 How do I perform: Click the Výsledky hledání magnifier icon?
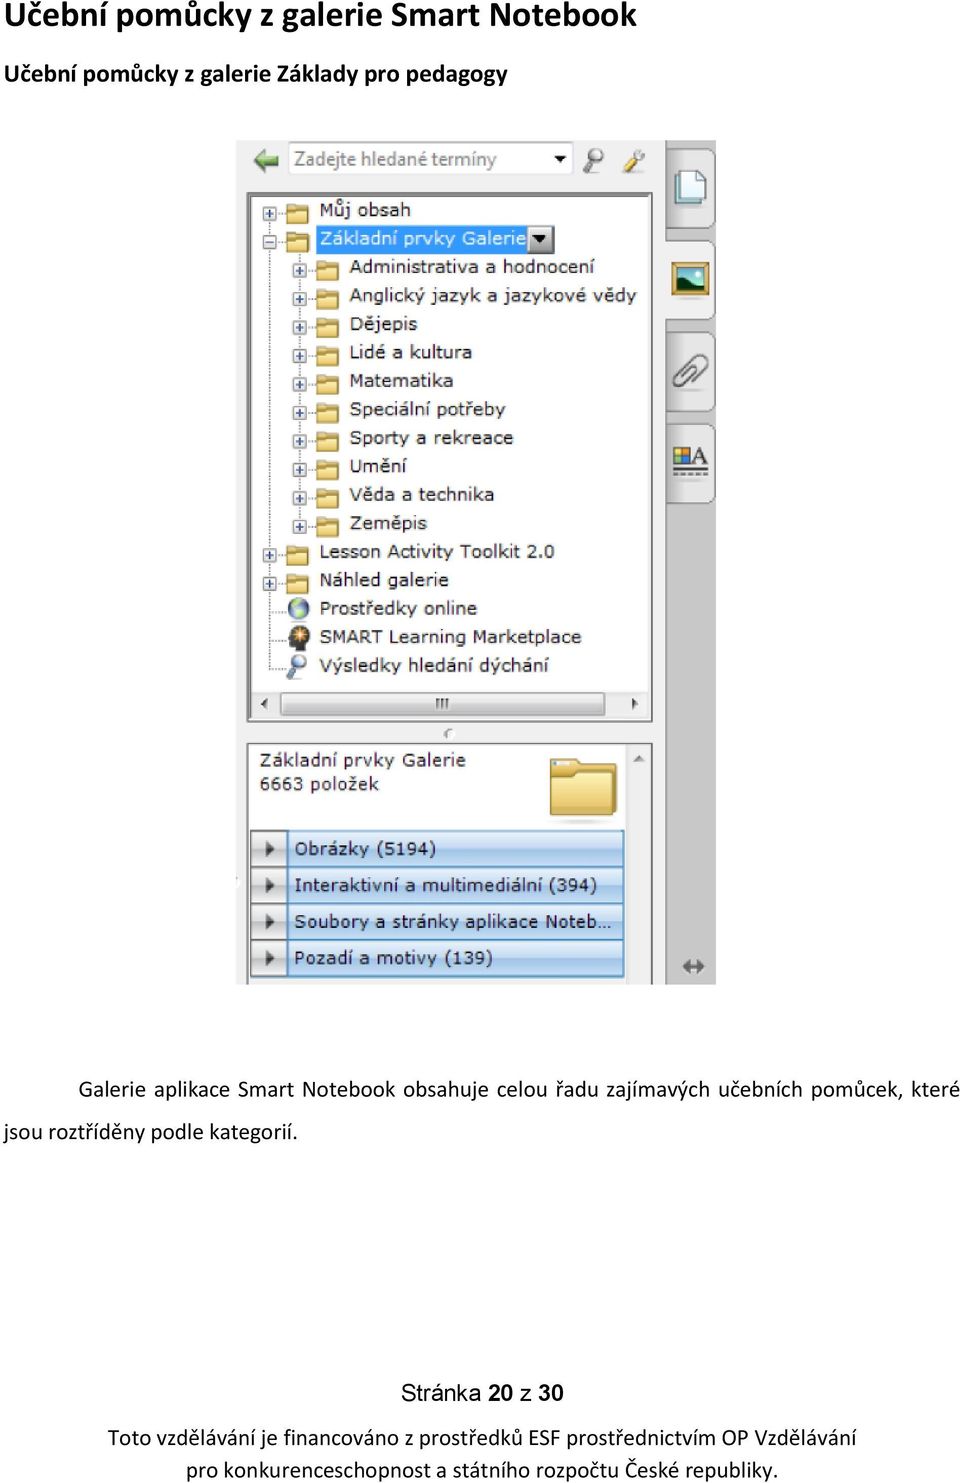click(297, 666)
